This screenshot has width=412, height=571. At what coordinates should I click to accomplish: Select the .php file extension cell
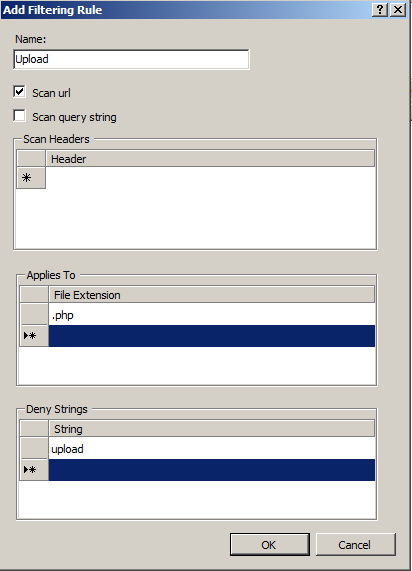point(212,314)
